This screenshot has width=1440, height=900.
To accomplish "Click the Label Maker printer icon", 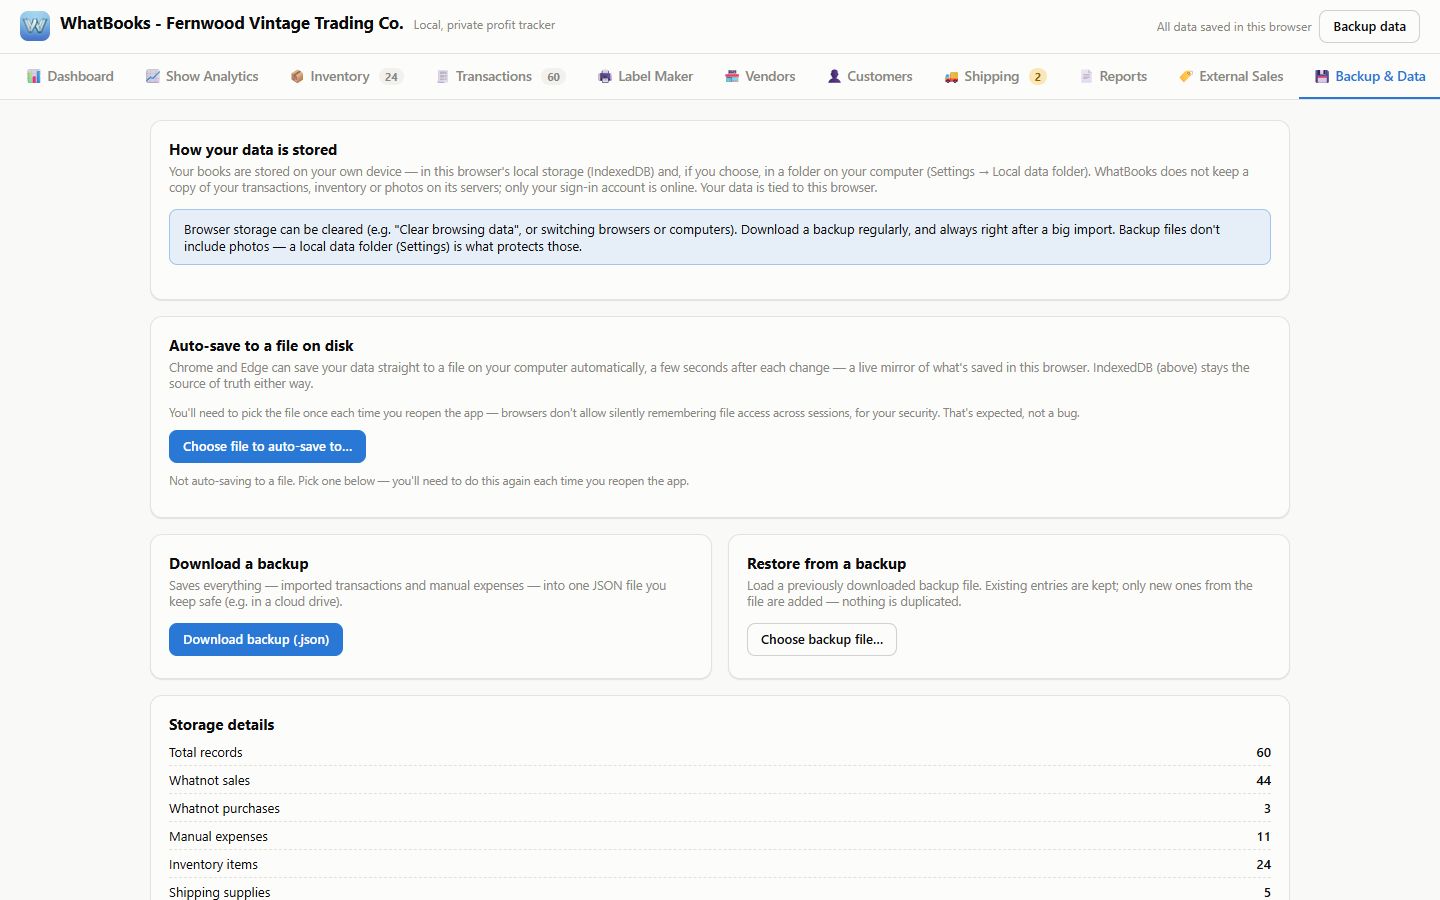I will 604,76.
